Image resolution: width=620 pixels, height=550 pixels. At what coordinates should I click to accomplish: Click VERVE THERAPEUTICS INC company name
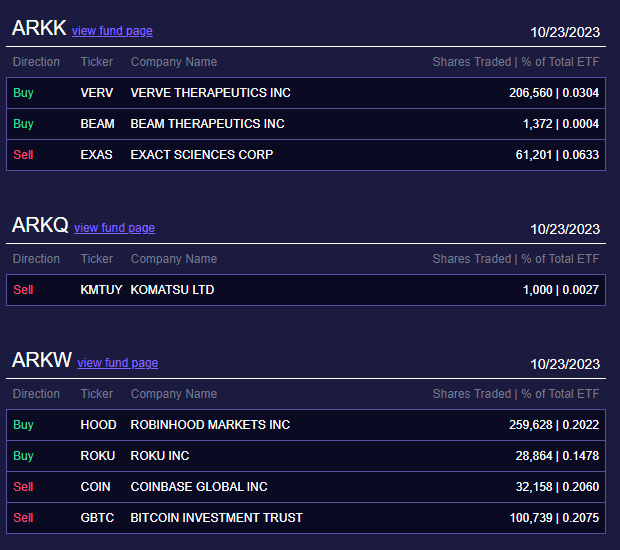(211, 93)
